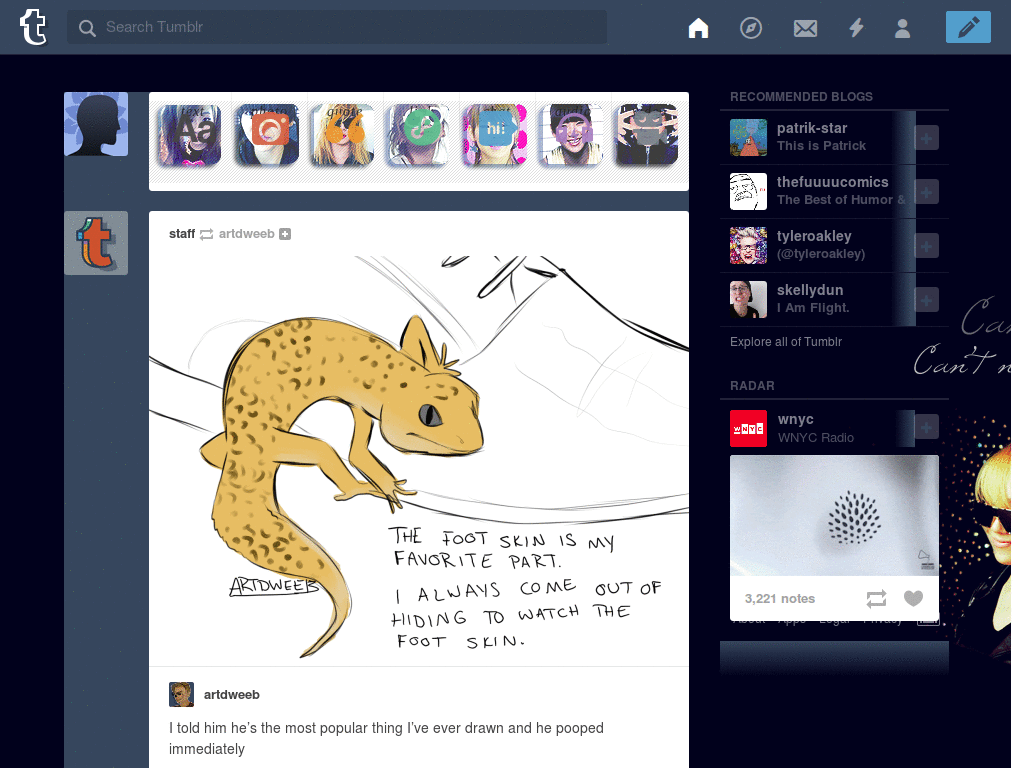Viewport: 1024px width, 768px height.
Task: Open the gecko drawing image
Action: coord(419,458)
